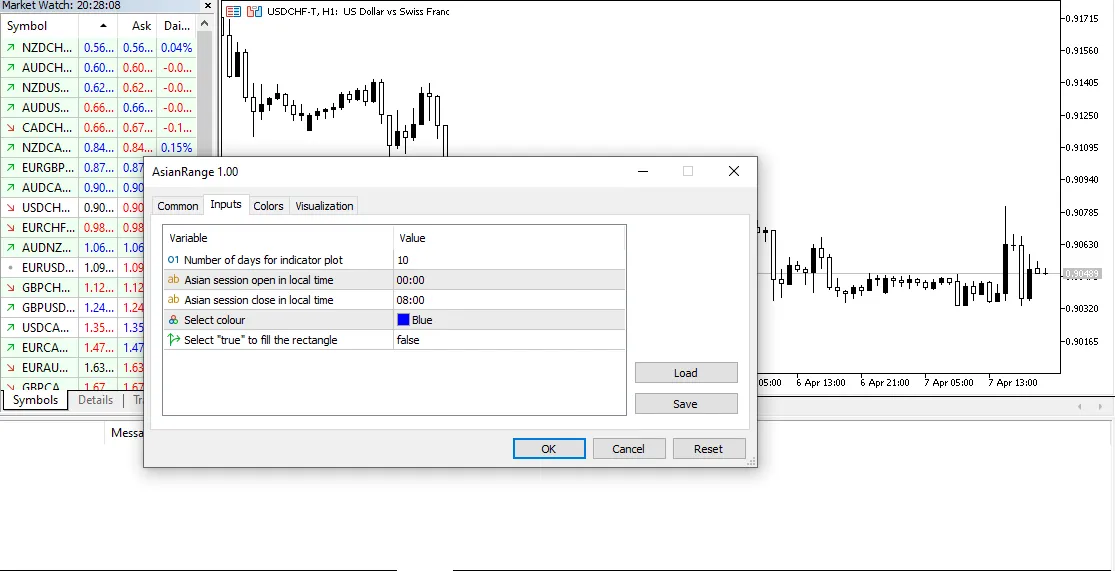Click the integer type icon beside Number of days

pos(174,260)
